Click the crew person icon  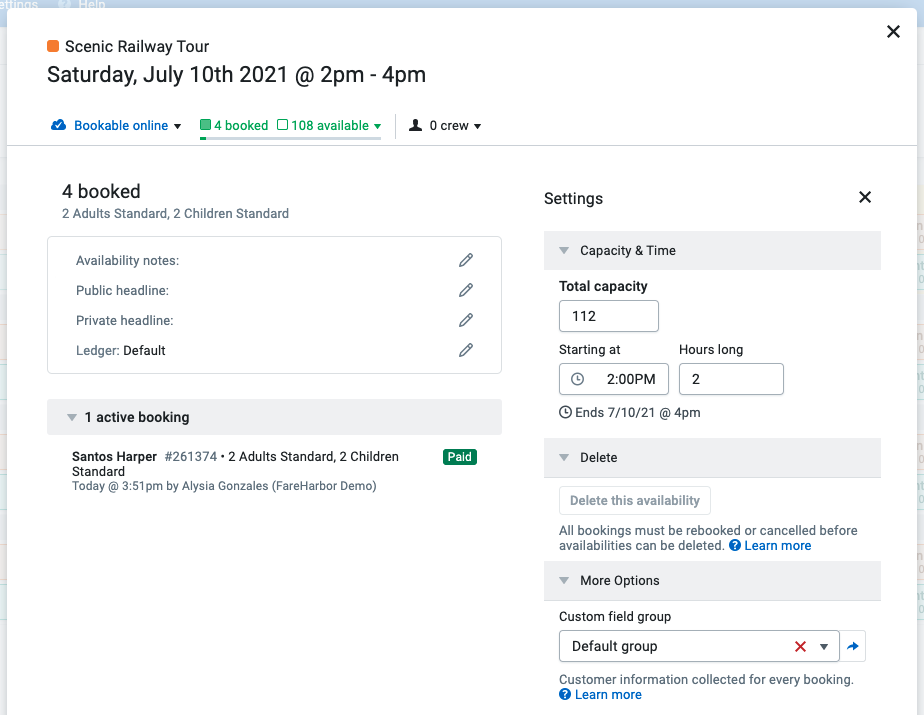(x=415, y=125)
